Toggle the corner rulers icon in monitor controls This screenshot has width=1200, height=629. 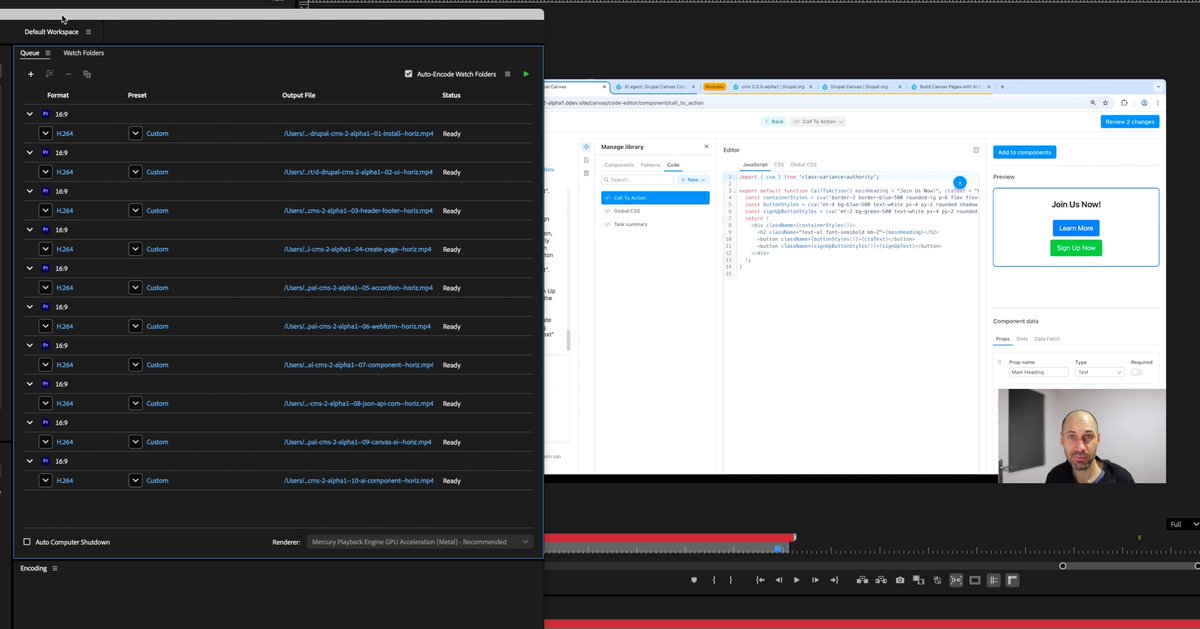pyautogui.click(x=1012, y=580)
